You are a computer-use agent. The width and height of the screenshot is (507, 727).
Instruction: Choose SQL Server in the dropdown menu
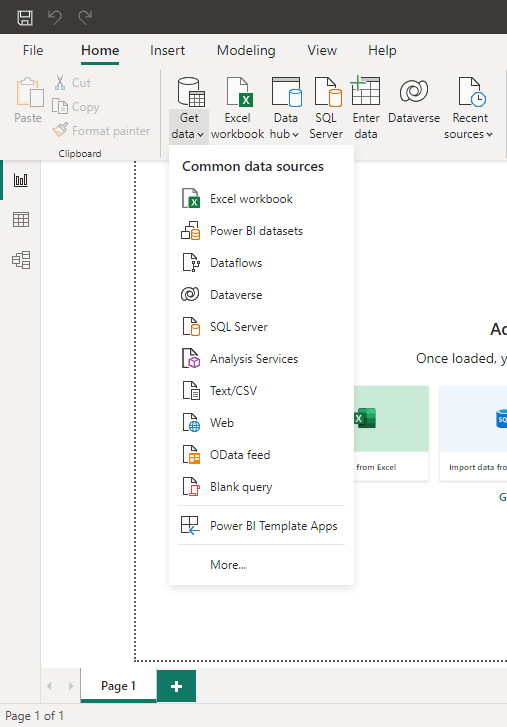261,327
